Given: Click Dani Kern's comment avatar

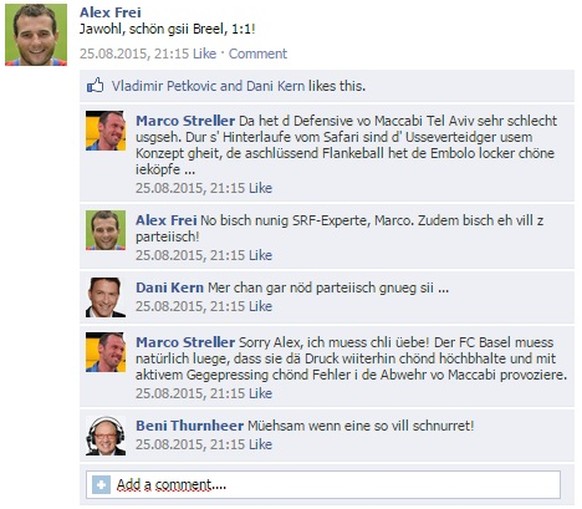Looking at the screenshot, I should point(106,297).
